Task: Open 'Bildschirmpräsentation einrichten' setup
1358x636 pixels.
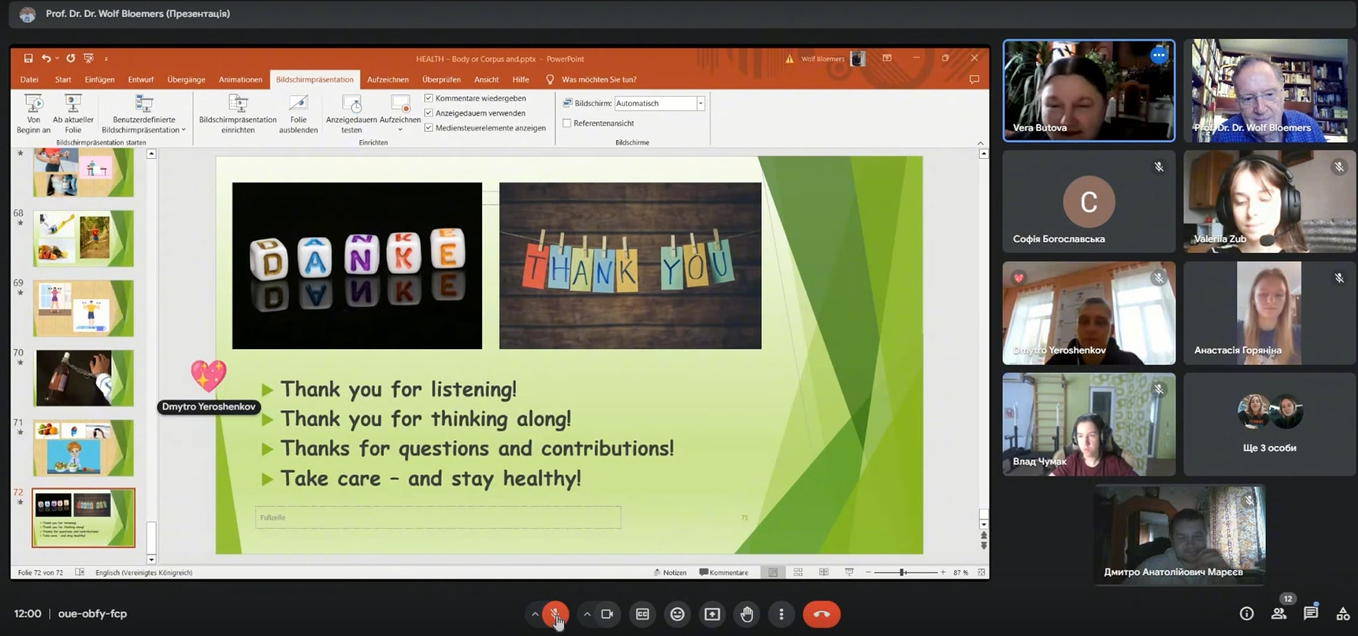Action: point(238,114)
